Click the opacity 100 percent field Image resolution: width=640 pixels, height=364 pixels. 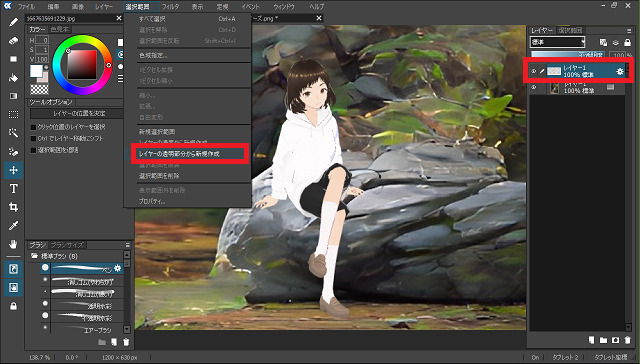[618, 54]
